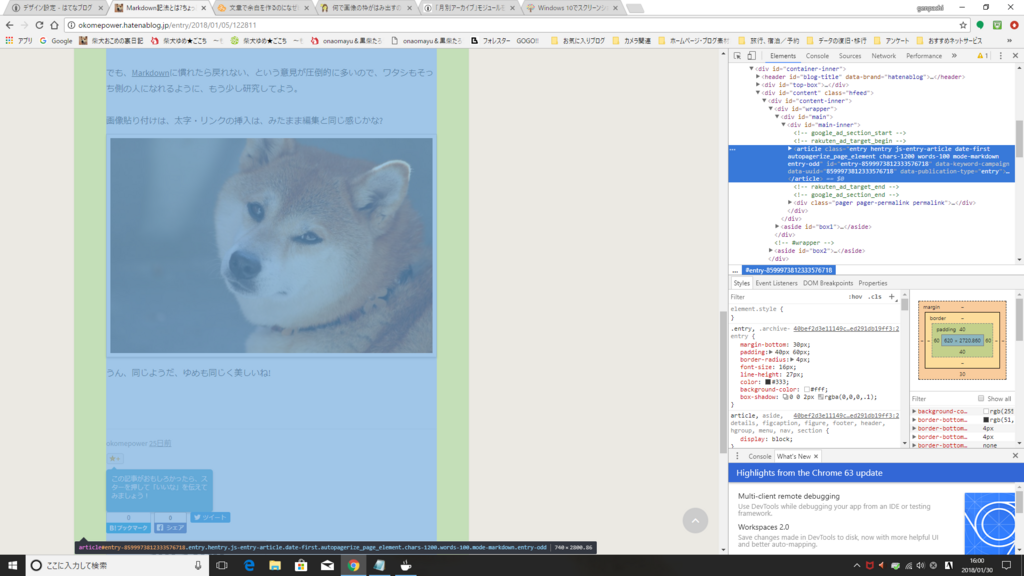Open the Event Listeners pane

776,283
